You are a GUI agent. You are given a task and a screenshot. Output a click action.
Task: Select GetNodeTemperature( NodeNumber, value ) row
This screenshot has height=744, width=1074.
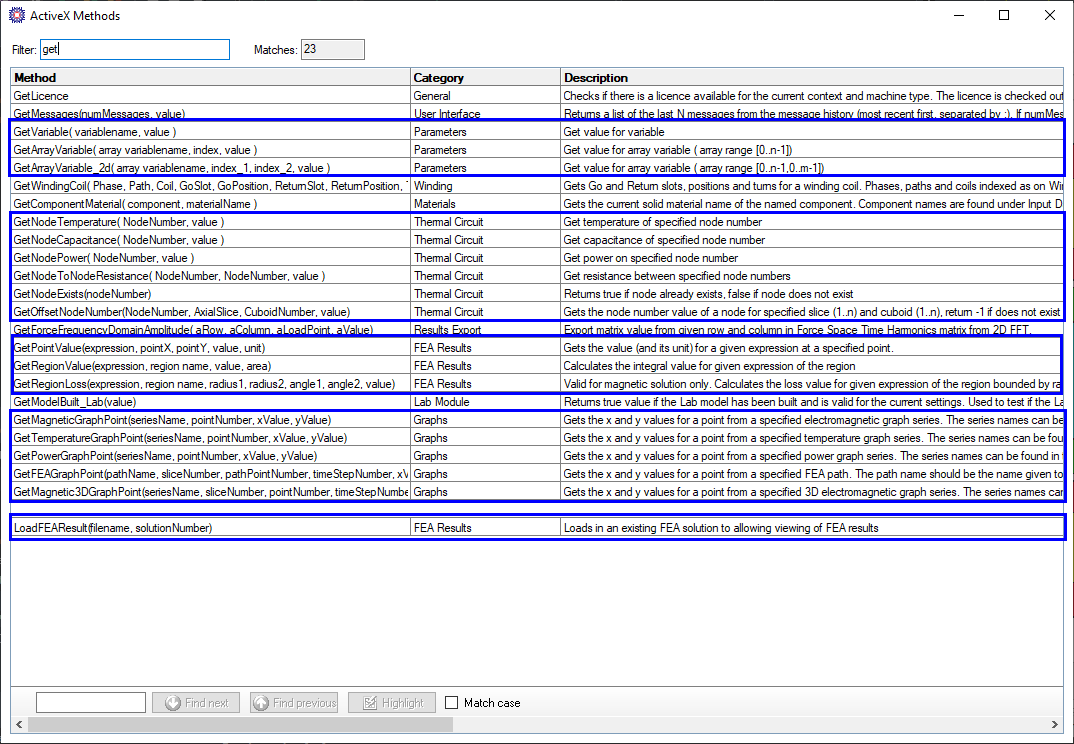(x=537, y=222)
